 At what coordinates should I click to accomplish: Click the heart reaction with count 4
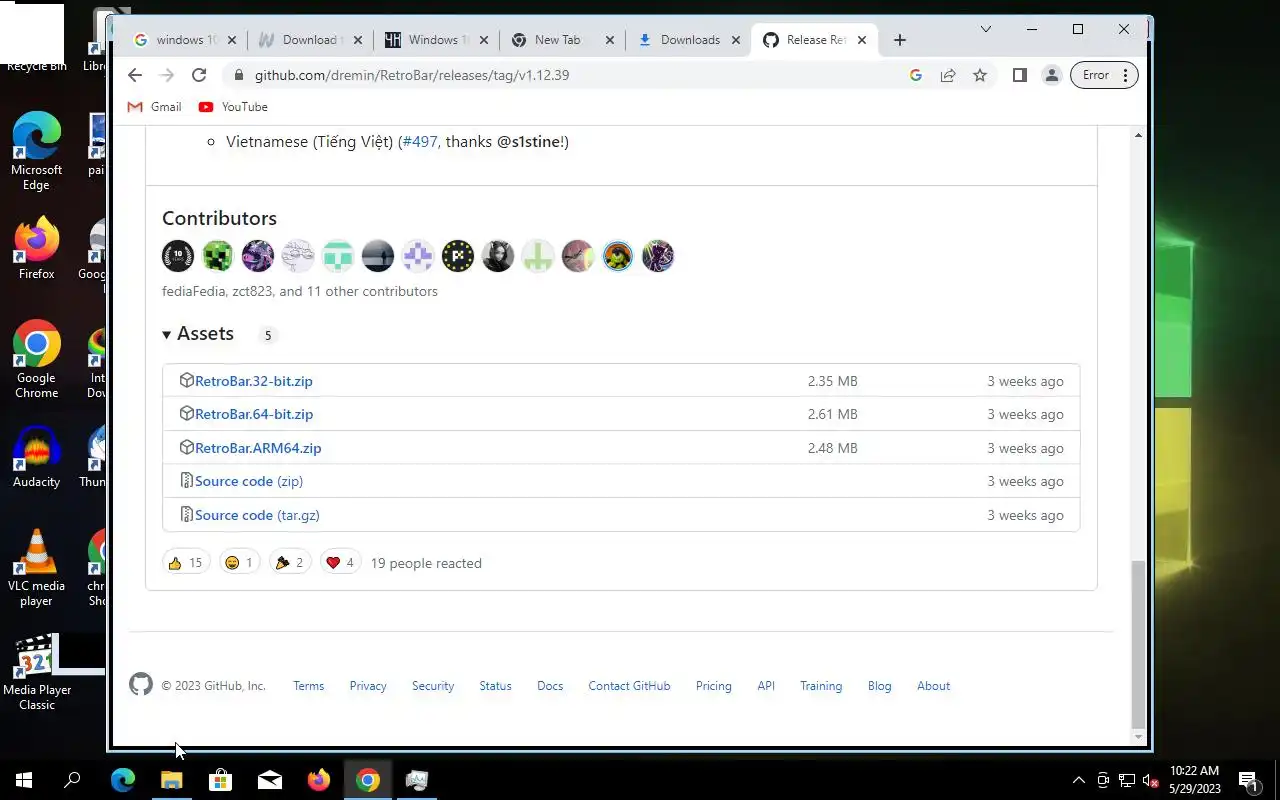point(340,563)
